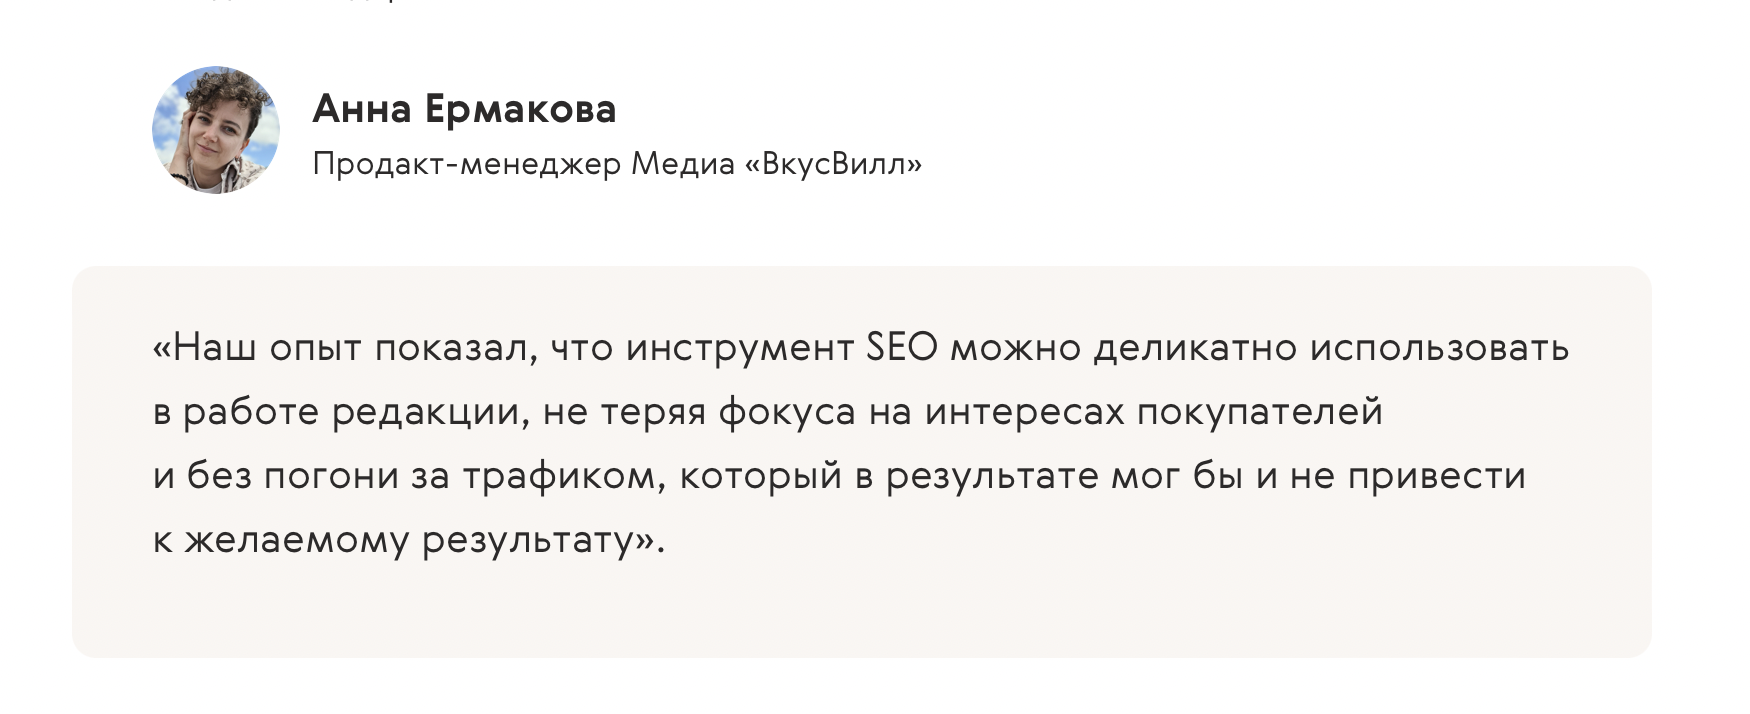
Task: Click the surname "Ермакова" in heading
Action: pyautogui.click(x=520, y=110)
